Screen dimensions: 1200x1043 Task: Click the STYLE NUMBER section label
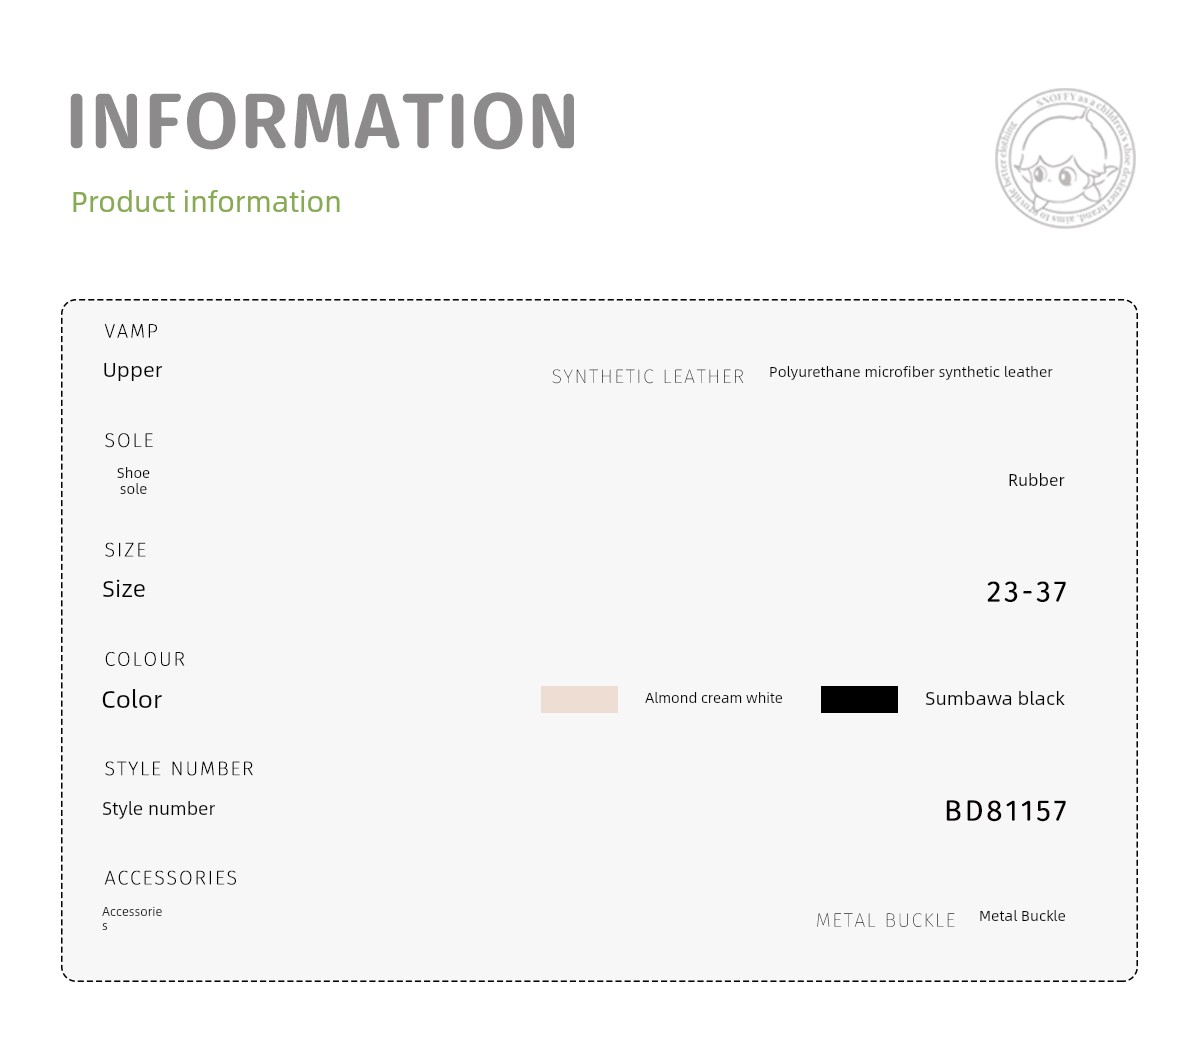coord(179,768)
